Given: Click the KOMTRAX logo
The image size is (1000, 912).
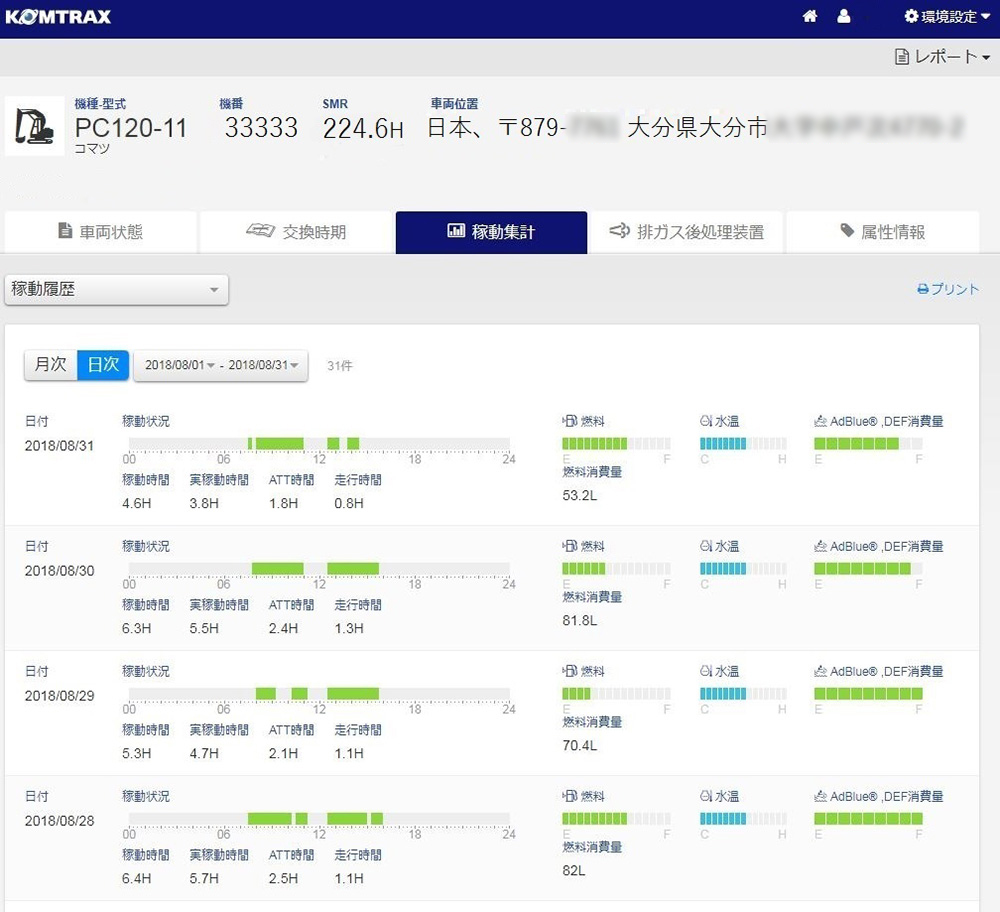Looking at the screenshot, I should [x=59, y=17].
